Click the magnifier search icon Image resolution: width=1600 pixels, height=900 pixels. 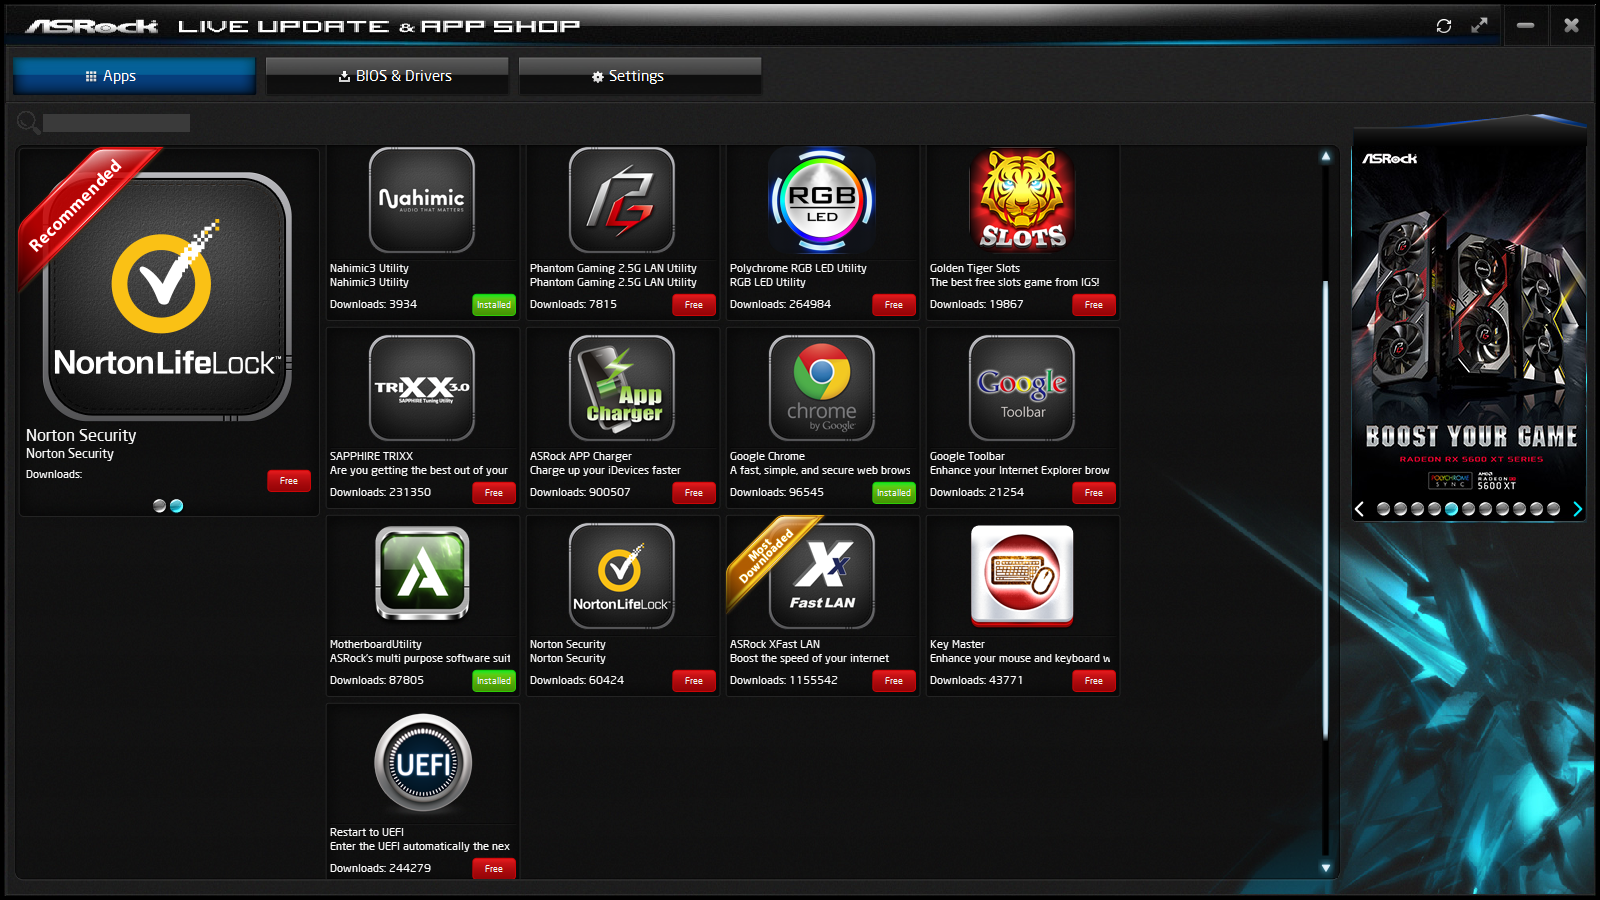28,123
